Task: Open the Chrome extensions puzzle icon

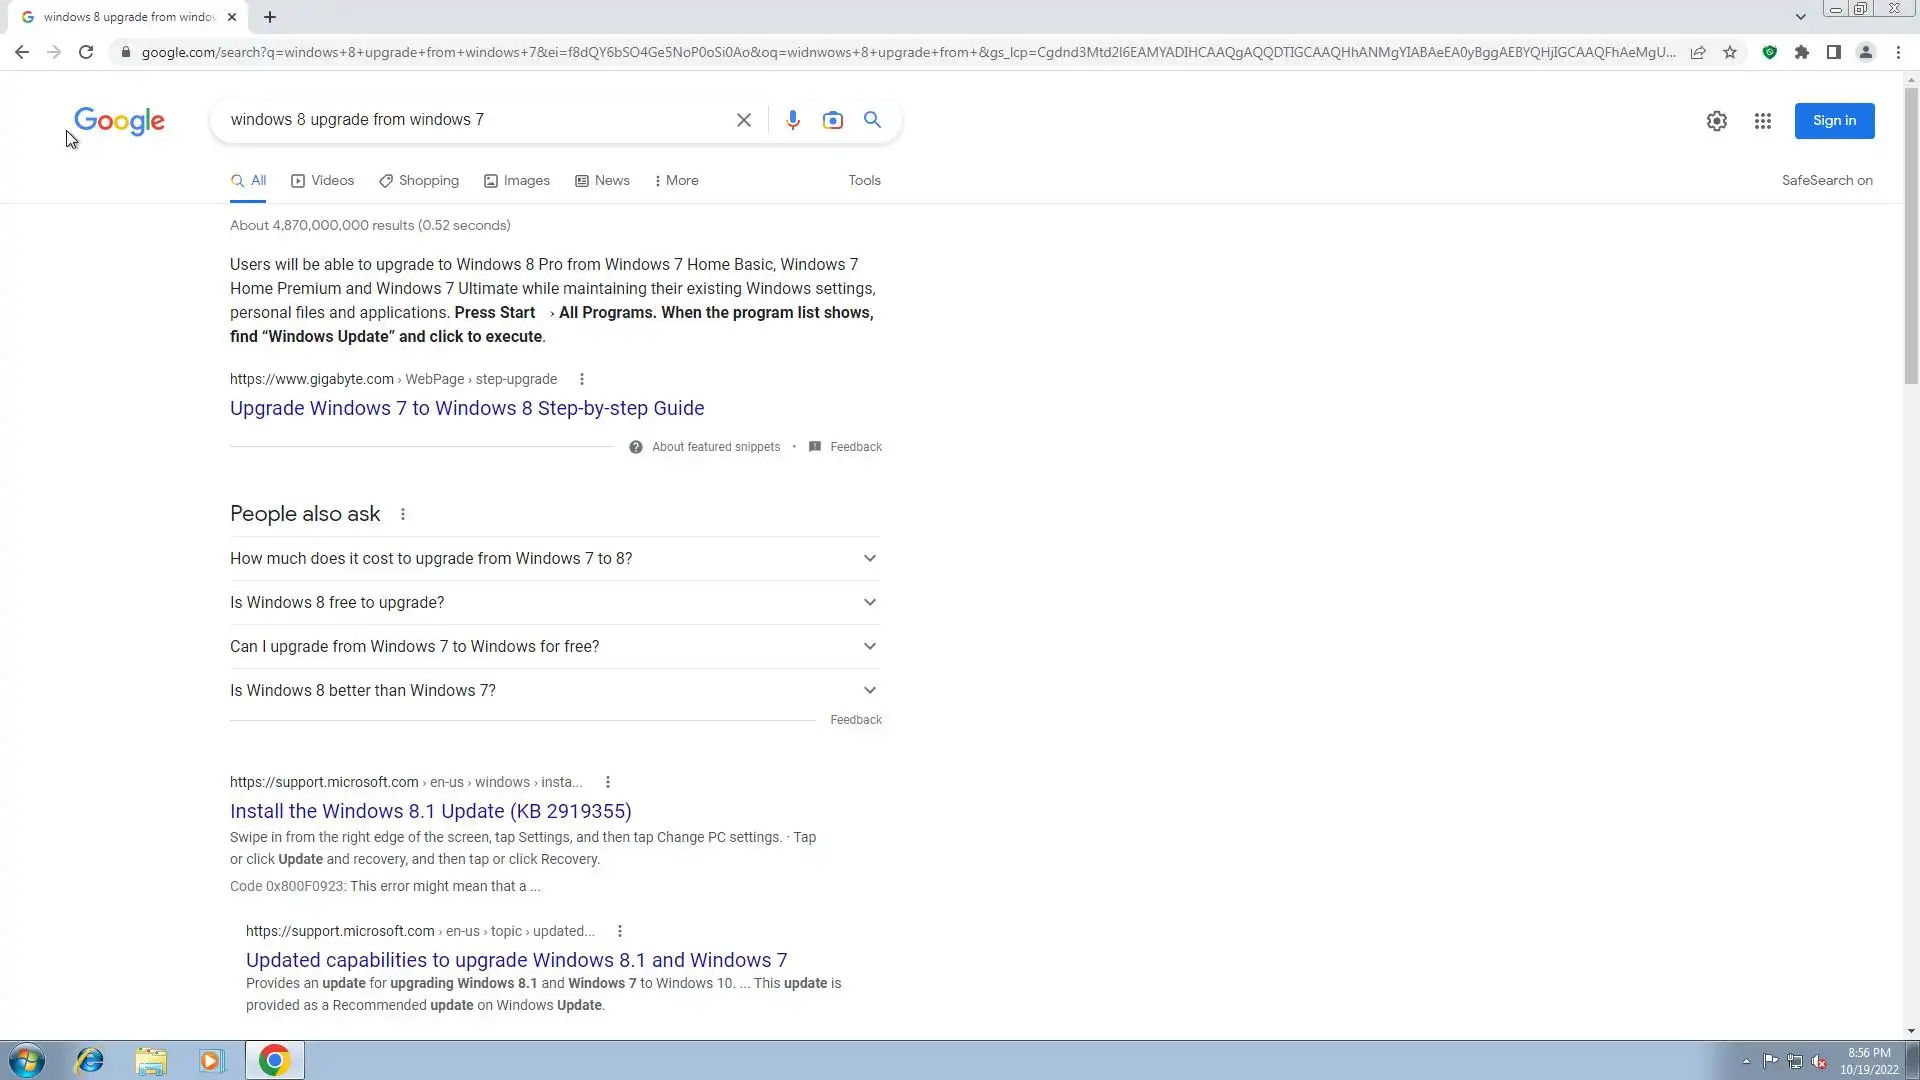Action: point(1801,52)
